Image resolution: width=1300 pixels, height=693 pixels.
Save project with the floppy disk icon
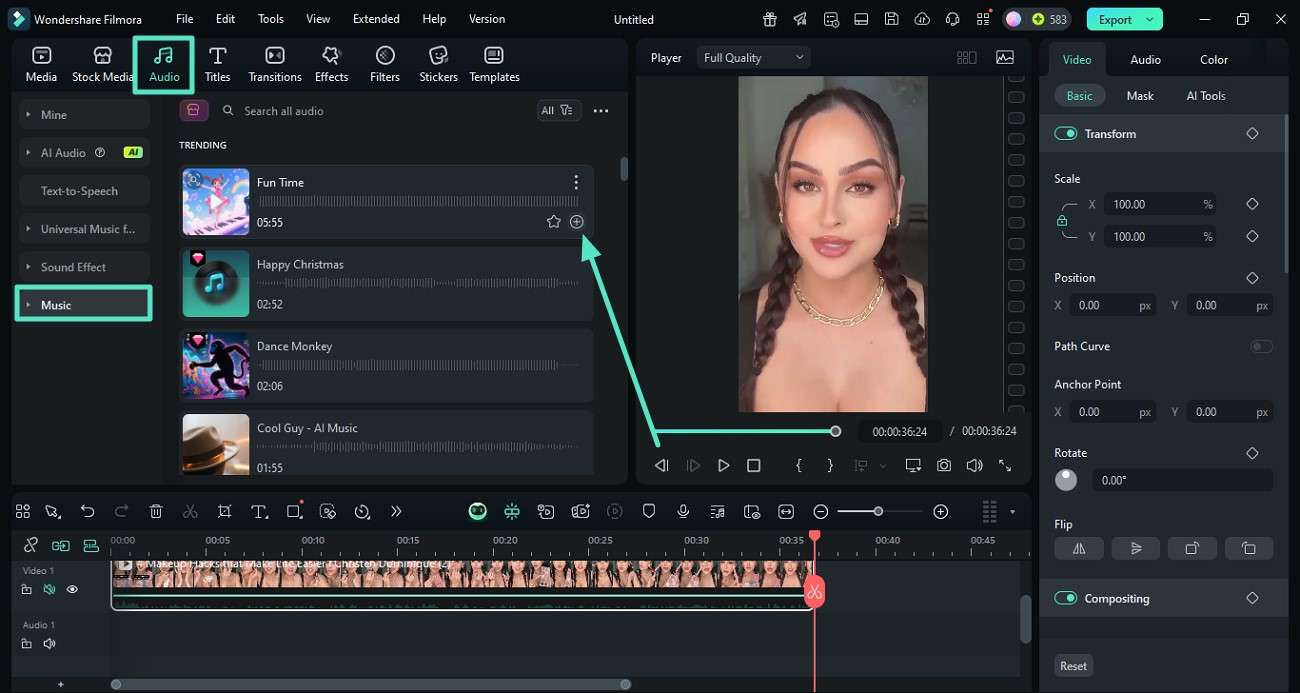coord(891,19)
